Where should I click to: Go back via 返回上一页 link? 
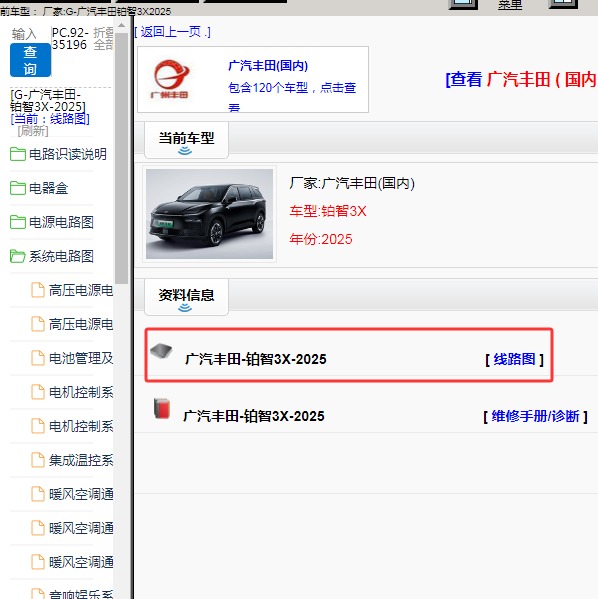coord(172,32)
